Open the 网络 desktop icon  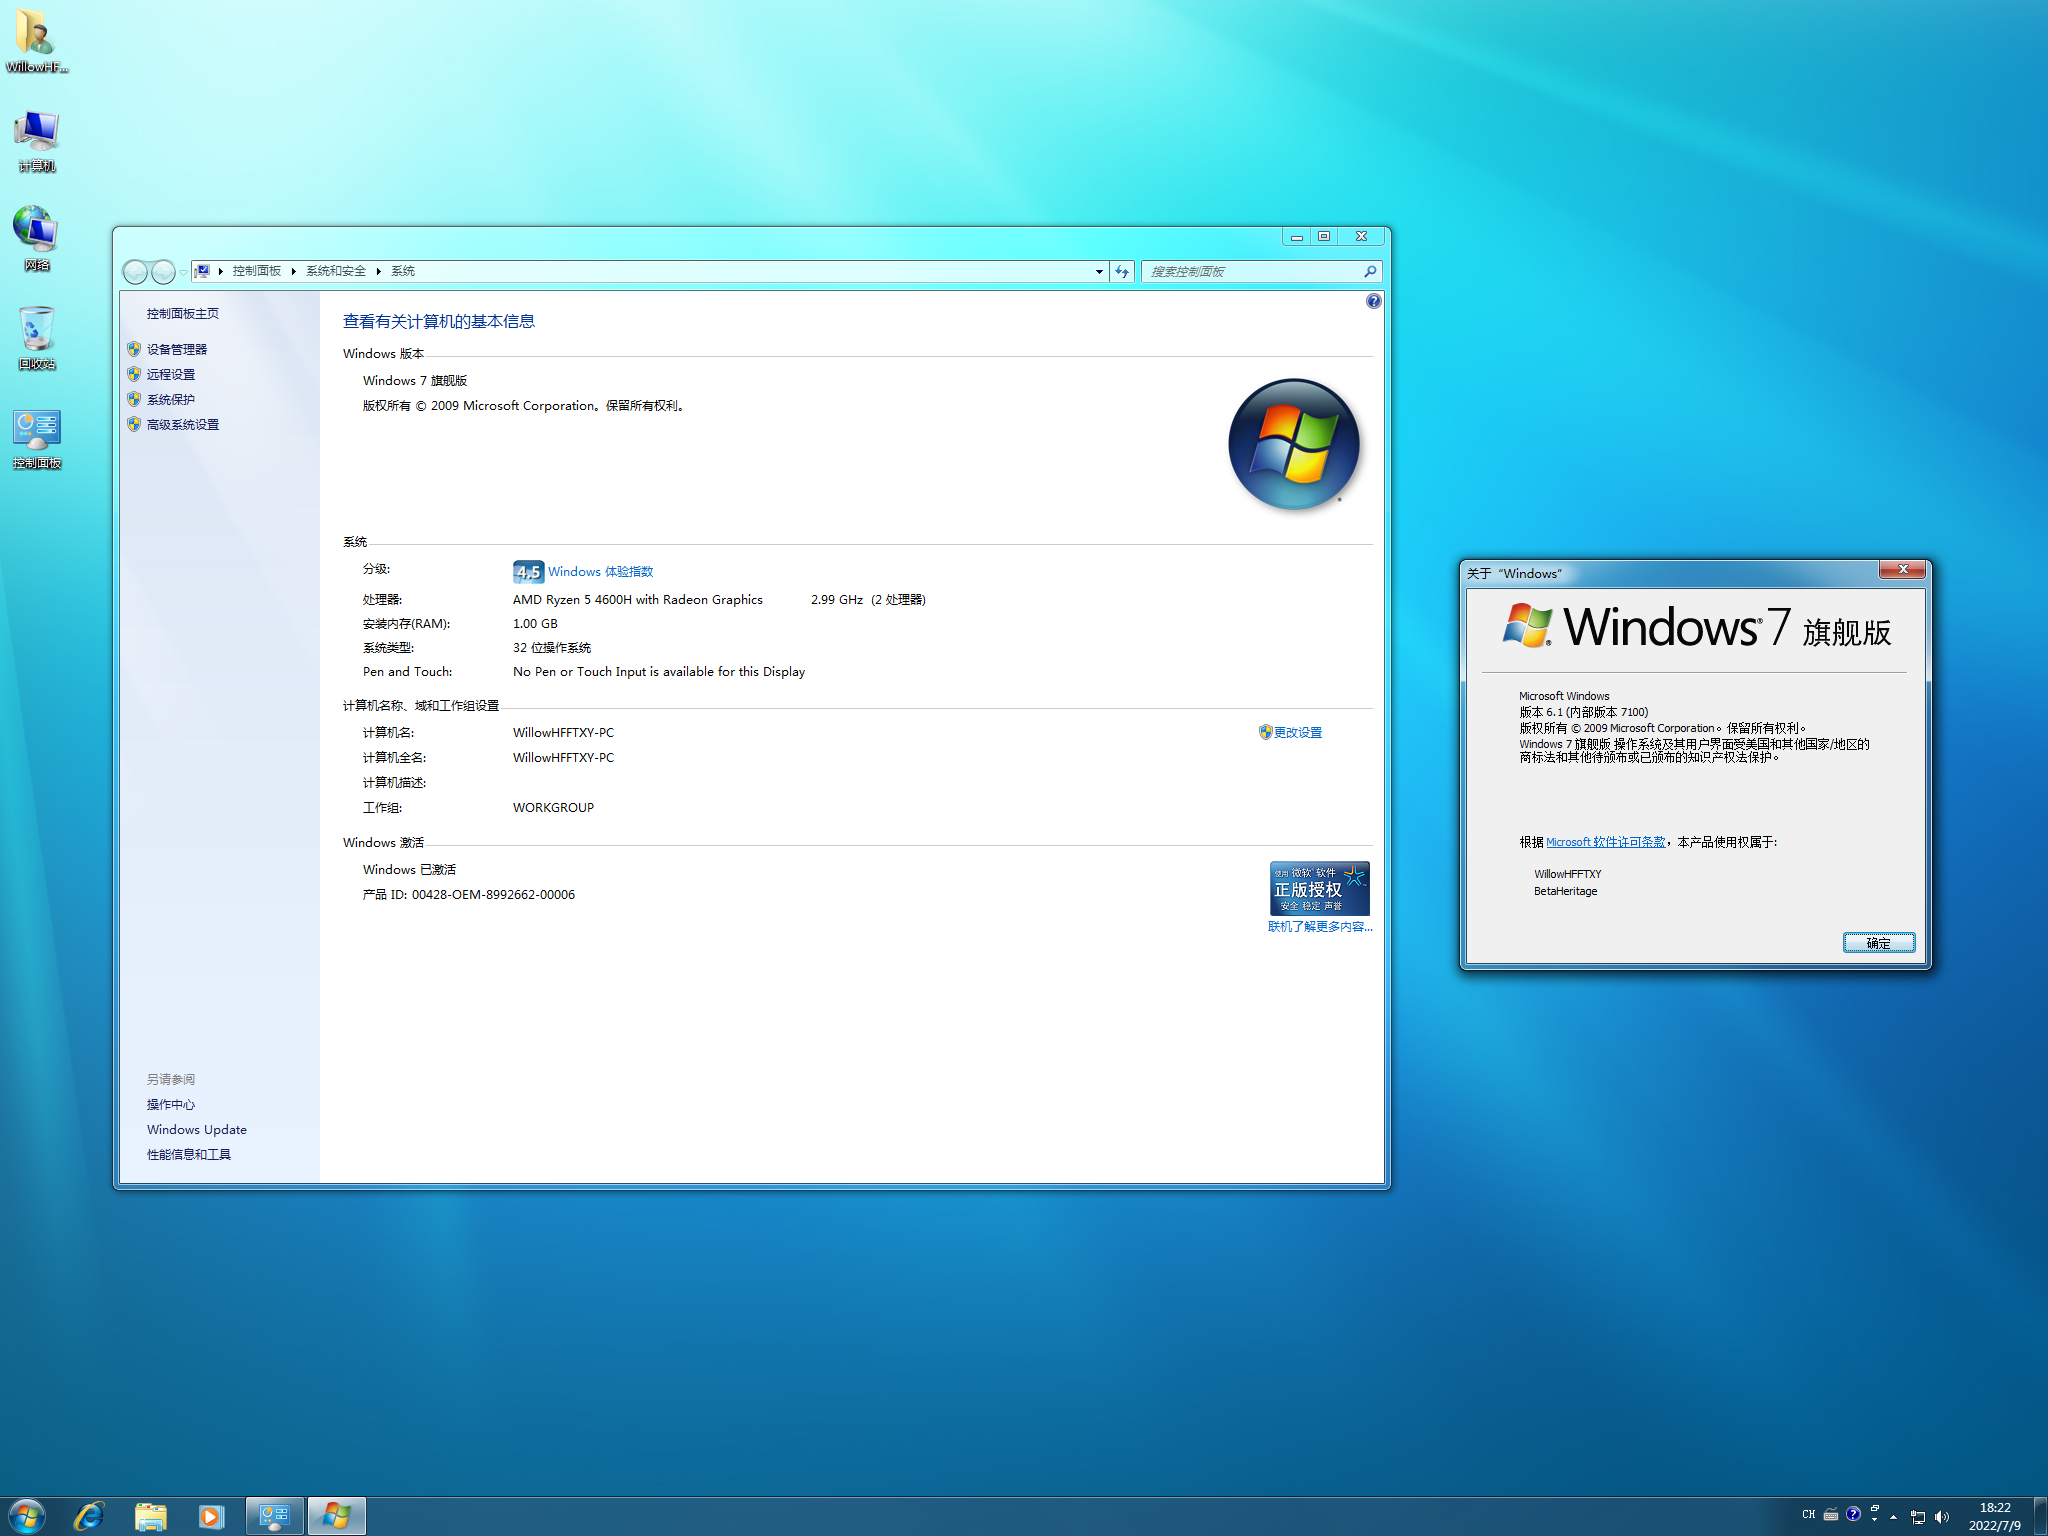pos(36,238)
